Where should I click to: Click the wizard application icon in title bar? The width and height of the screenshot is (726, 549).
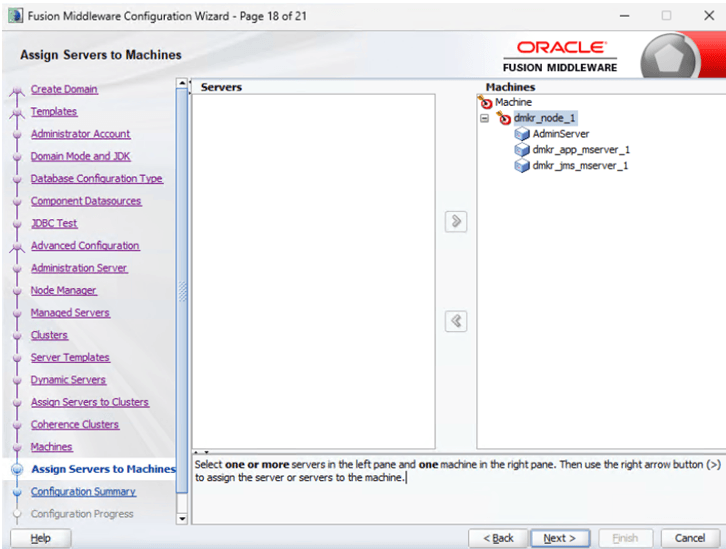[x=15, y=16]
